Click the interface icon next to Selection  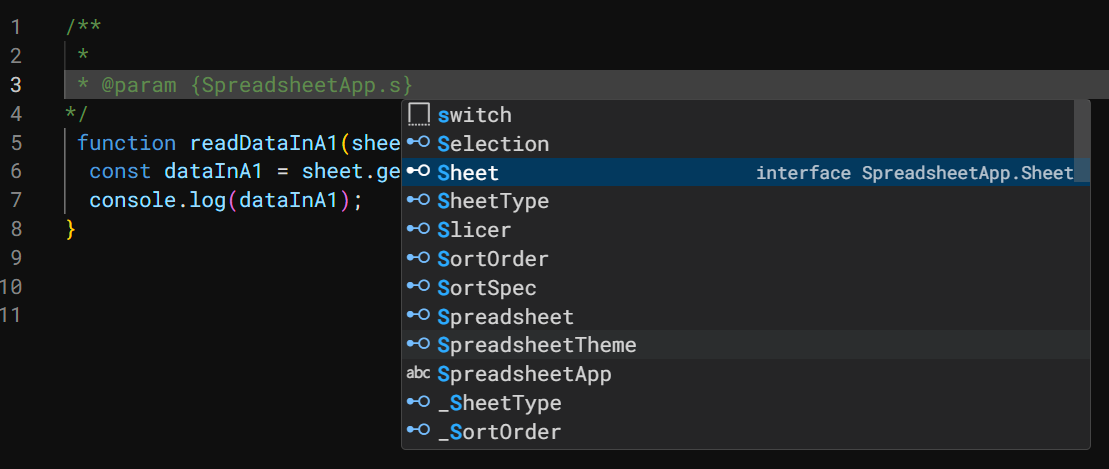(x=419, y=144)
